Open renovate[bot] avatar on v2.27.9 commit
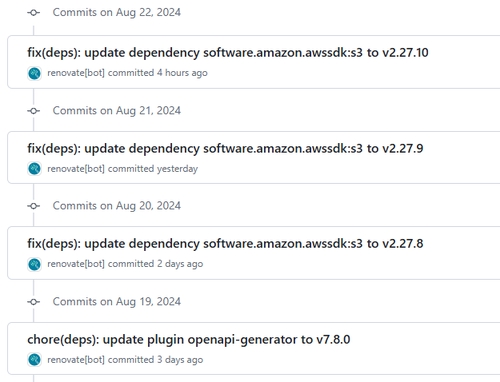Screen dimensions: 500x382 coord(34,169)
